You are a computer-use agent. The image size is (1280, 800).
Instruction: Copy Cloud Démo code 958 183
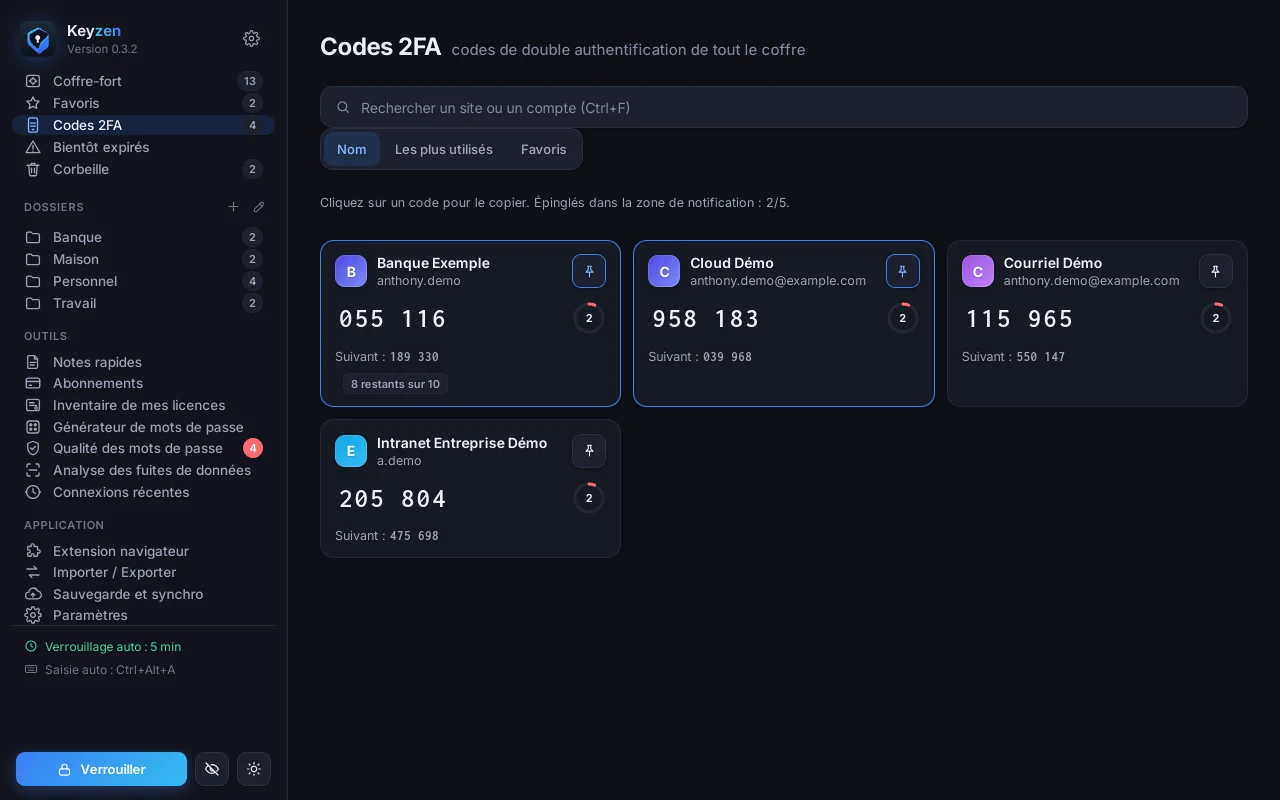click(706, 319)
